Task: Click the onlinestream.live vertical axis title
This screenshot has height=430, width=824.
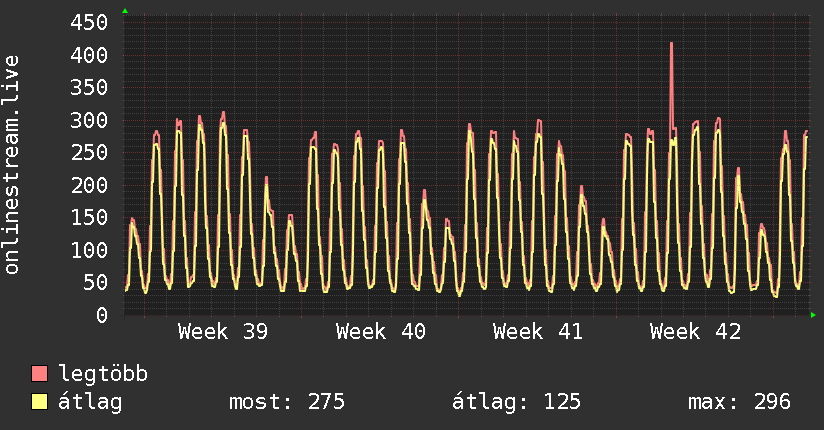Action: click(12, 165)
